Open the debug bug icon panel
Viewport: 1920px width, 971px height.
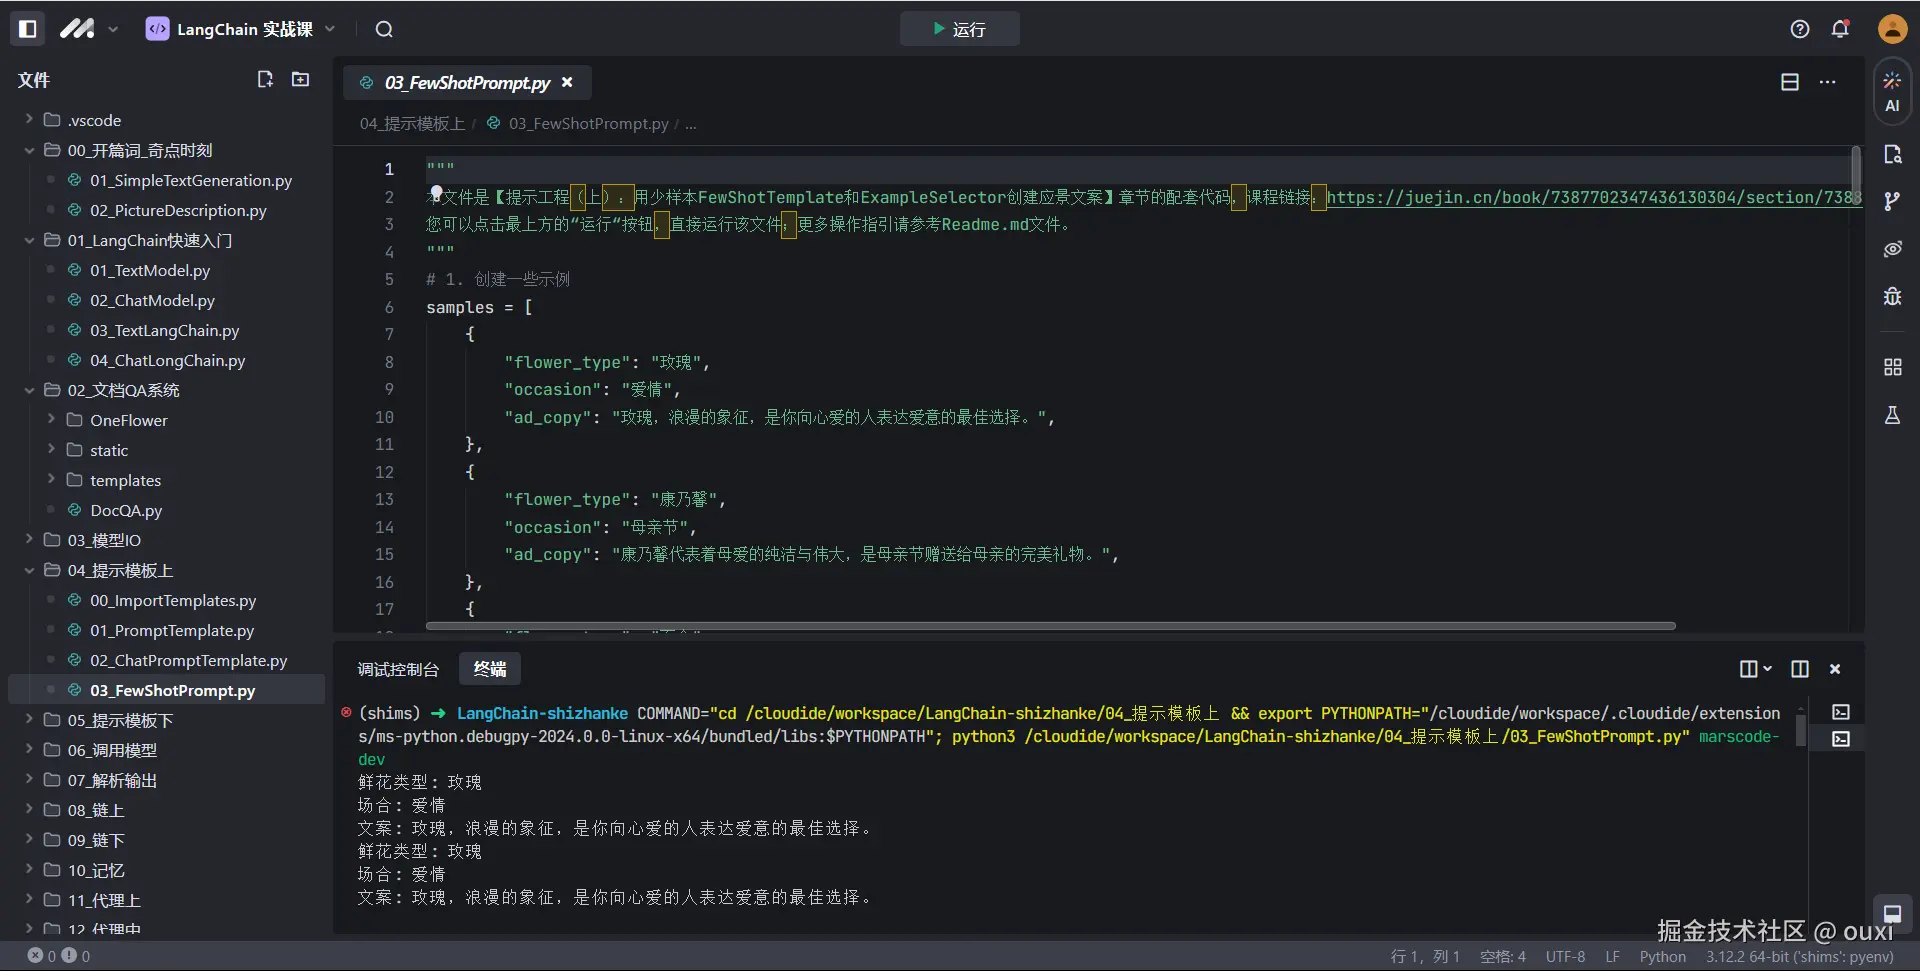click(1891, 296)
